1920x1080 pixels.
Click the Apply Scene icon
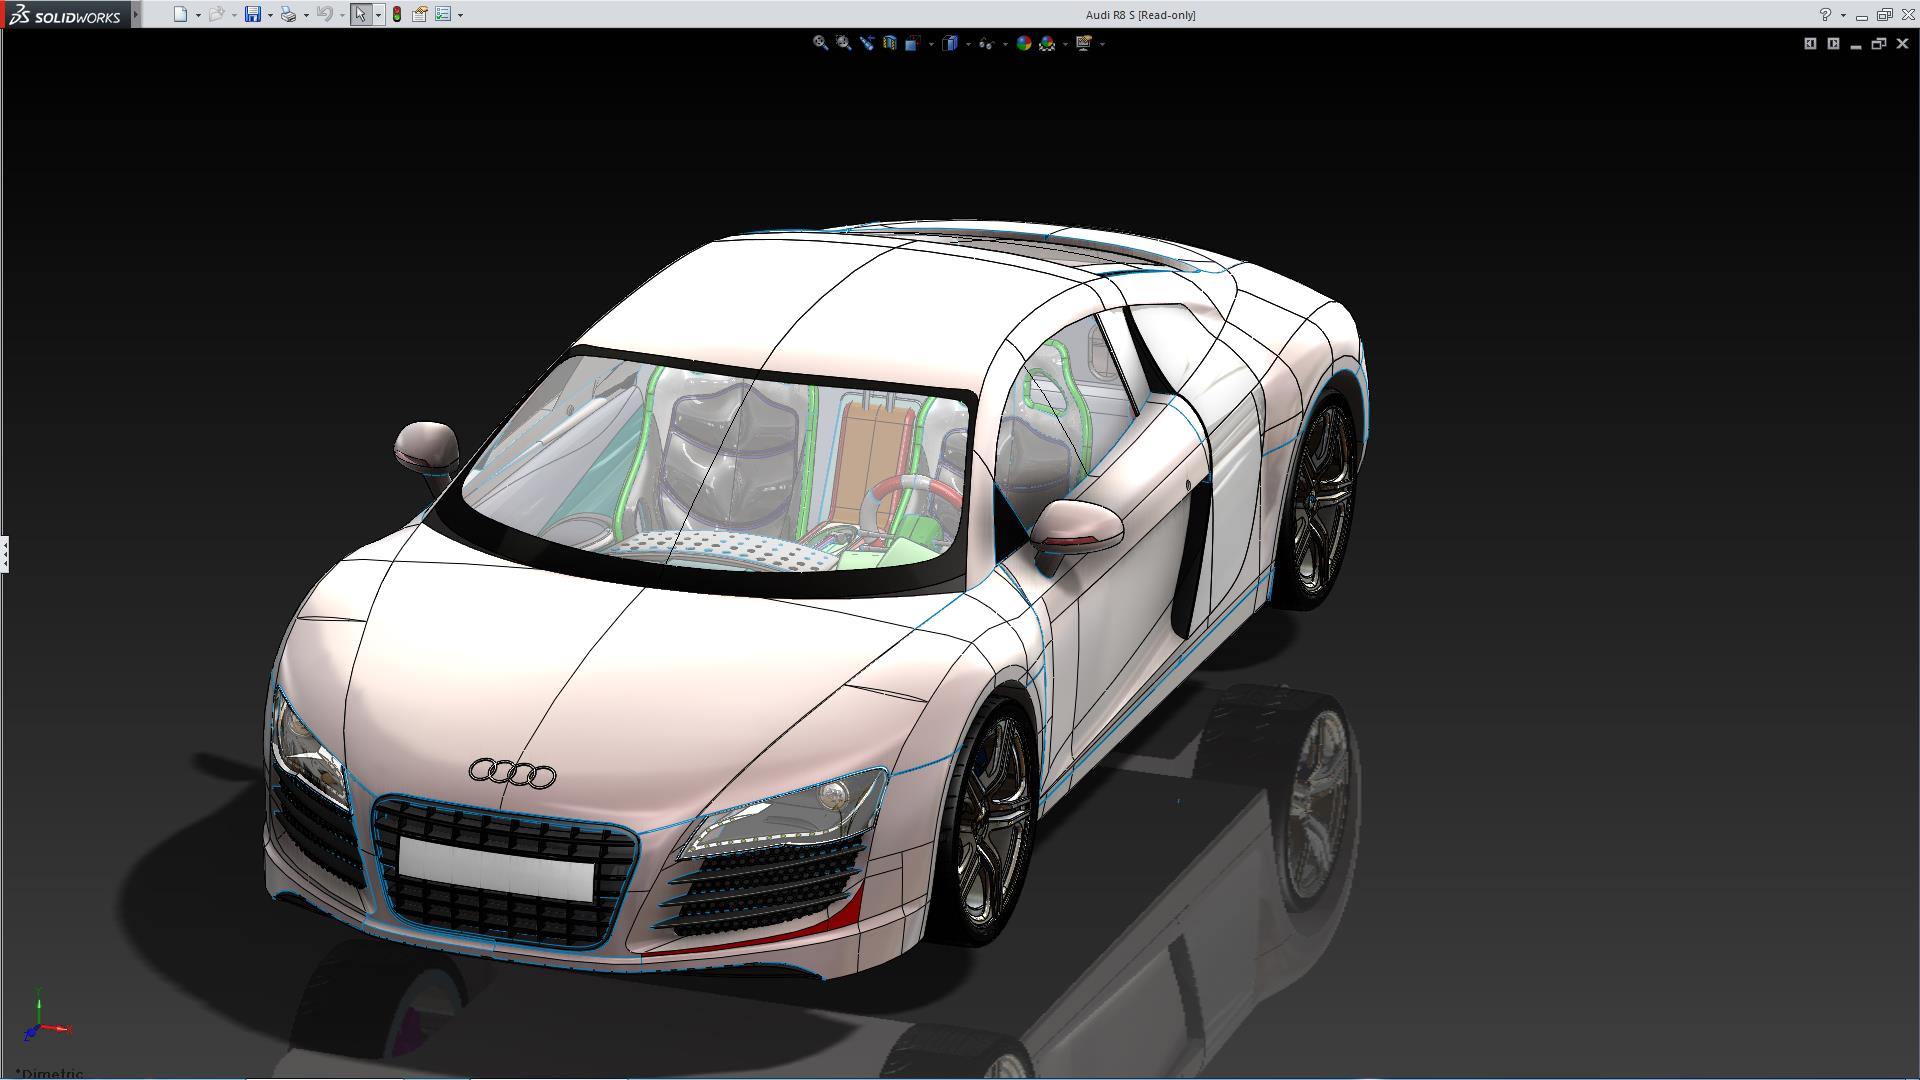point(1047,43)
